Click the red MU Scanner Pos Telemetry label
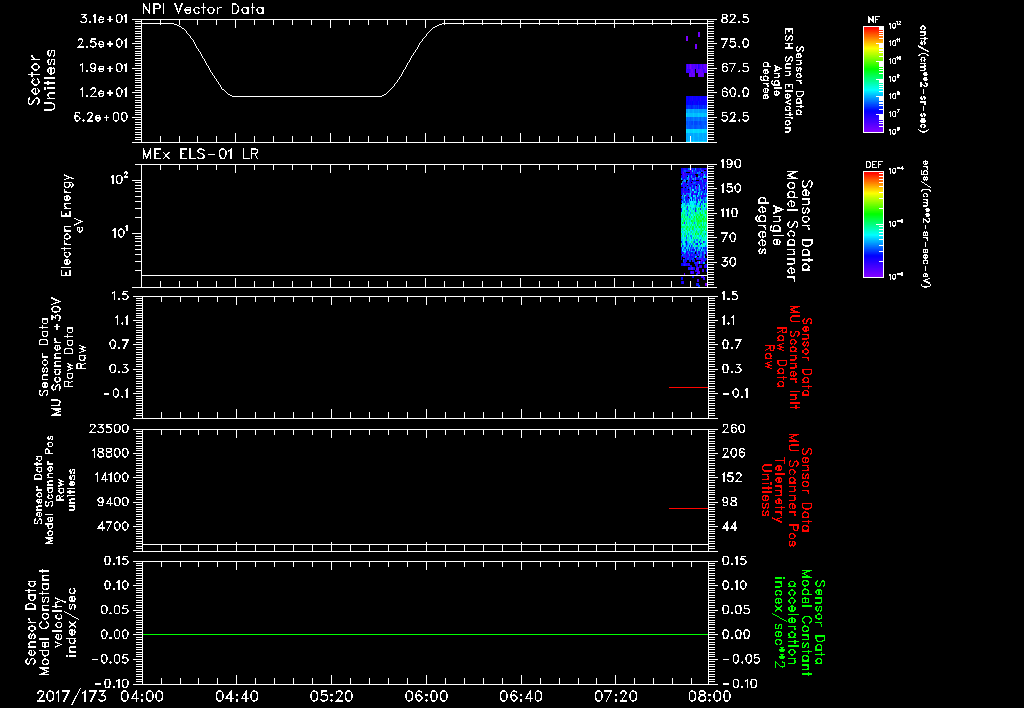Viewport: 1024px width, 708px height. click(x=787, y=490)
